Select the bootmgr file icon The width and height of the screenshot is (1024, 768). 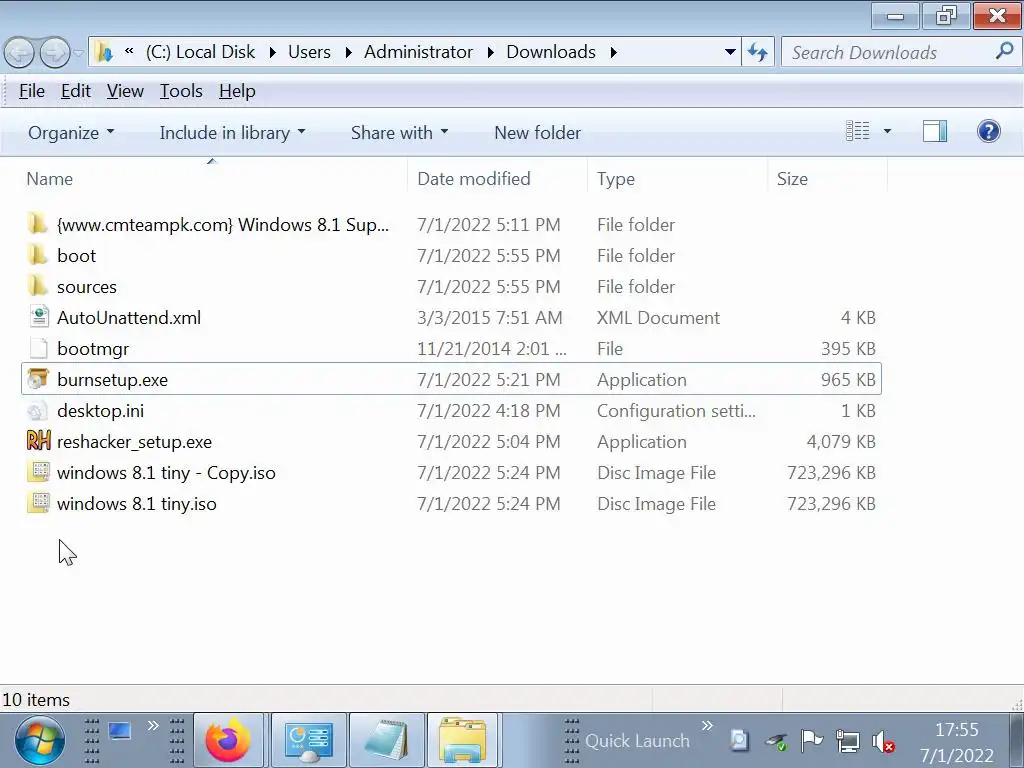tap(39, 349)
